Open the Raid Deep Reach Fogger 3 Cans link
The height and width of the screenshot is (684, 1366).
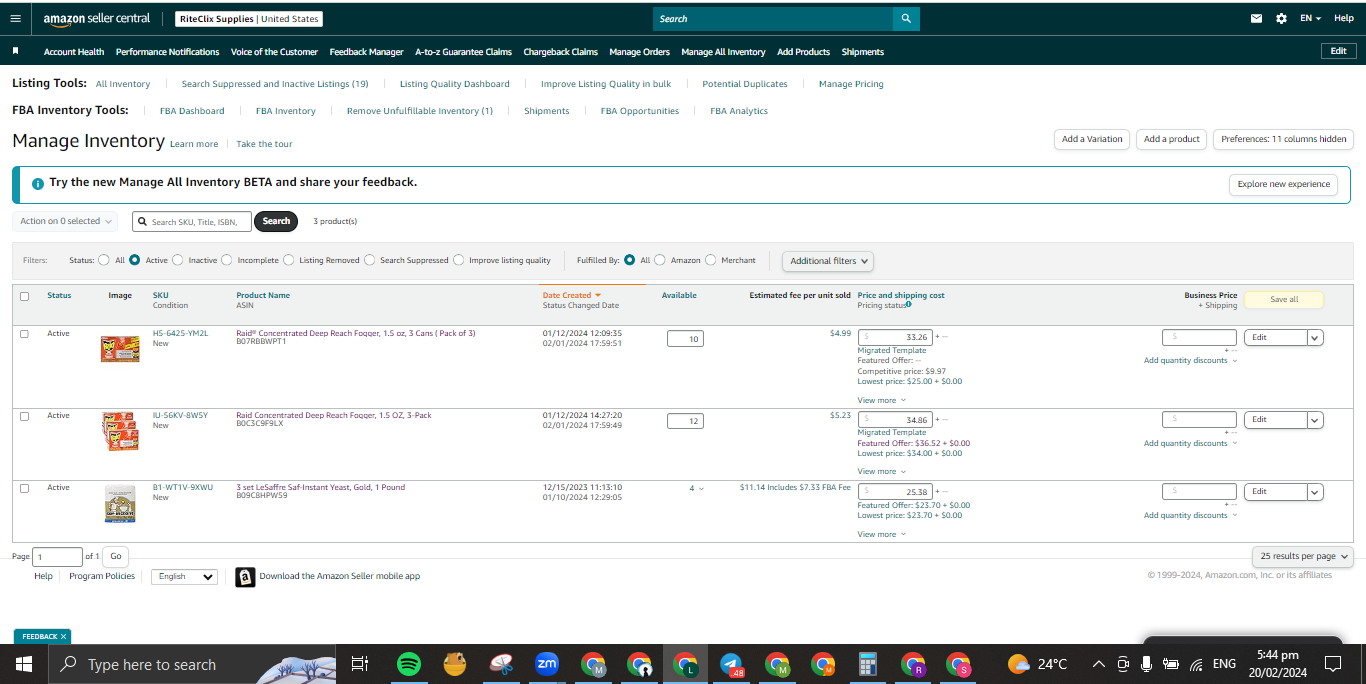point(355,333)
